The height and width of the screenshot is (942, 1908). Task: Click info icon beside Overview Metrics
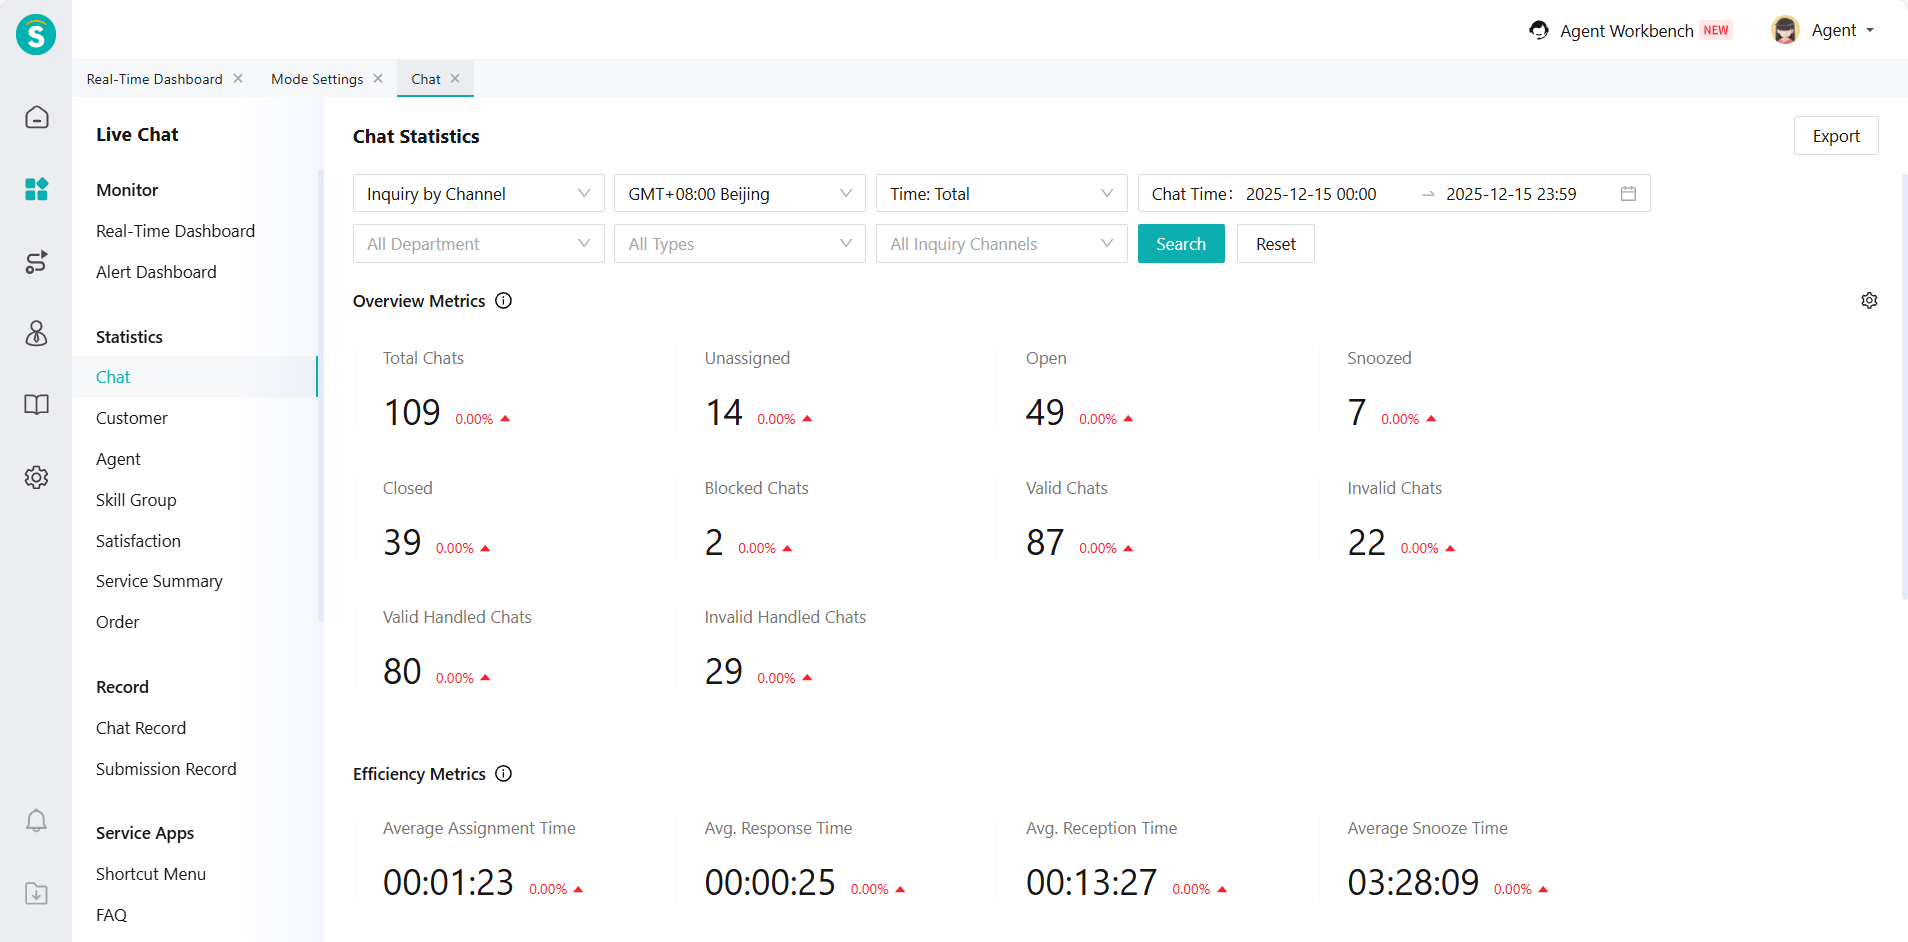click(504, 301)
